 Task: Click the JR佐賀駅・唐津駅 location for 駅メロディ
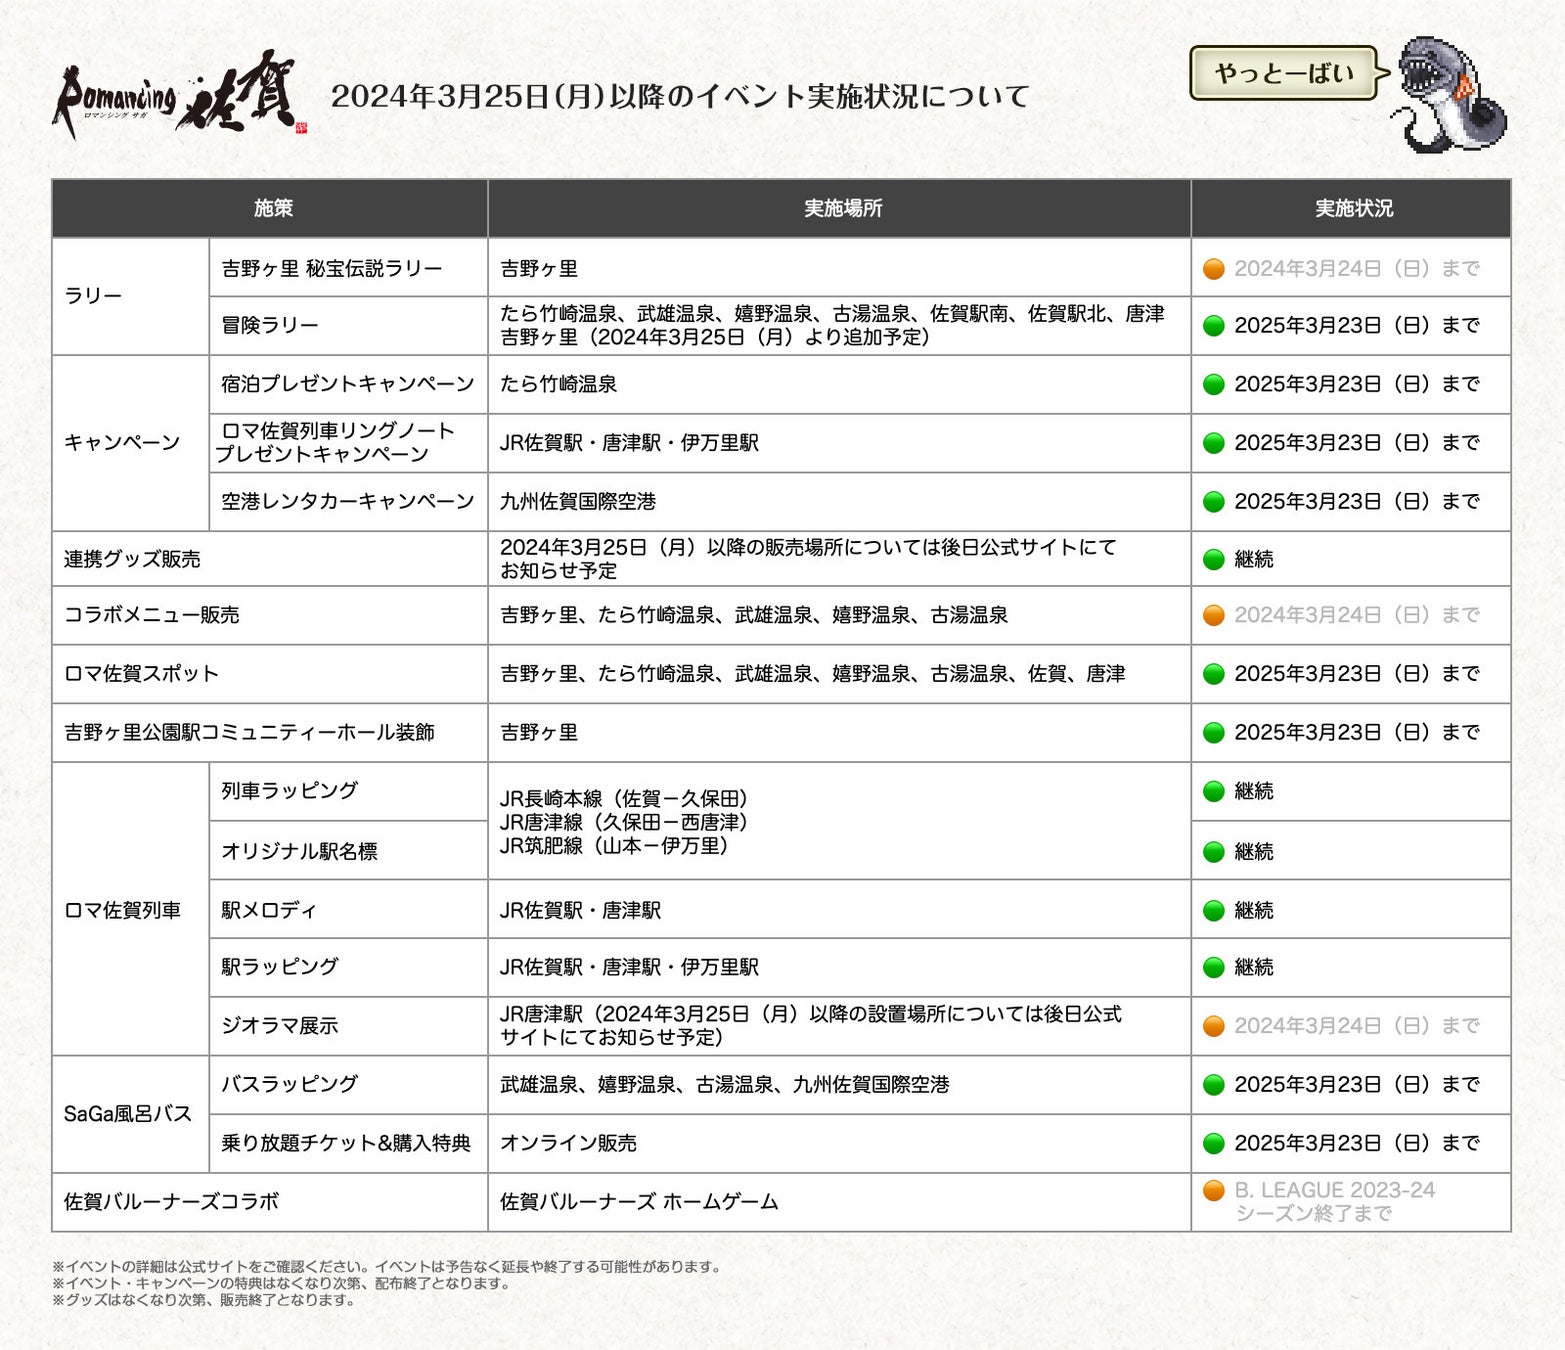click(840, 910)
